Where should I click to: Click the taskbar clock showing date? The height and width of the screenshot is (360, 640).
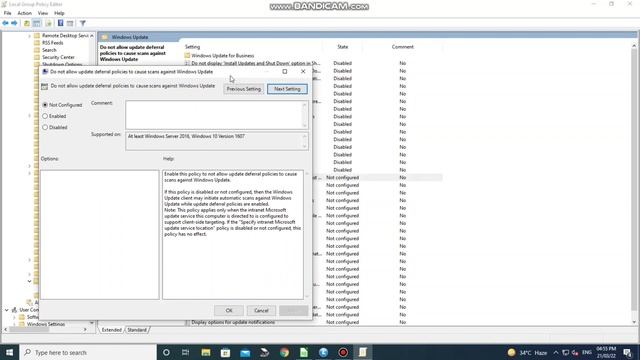pyautogui.click(x=606, y=352)
